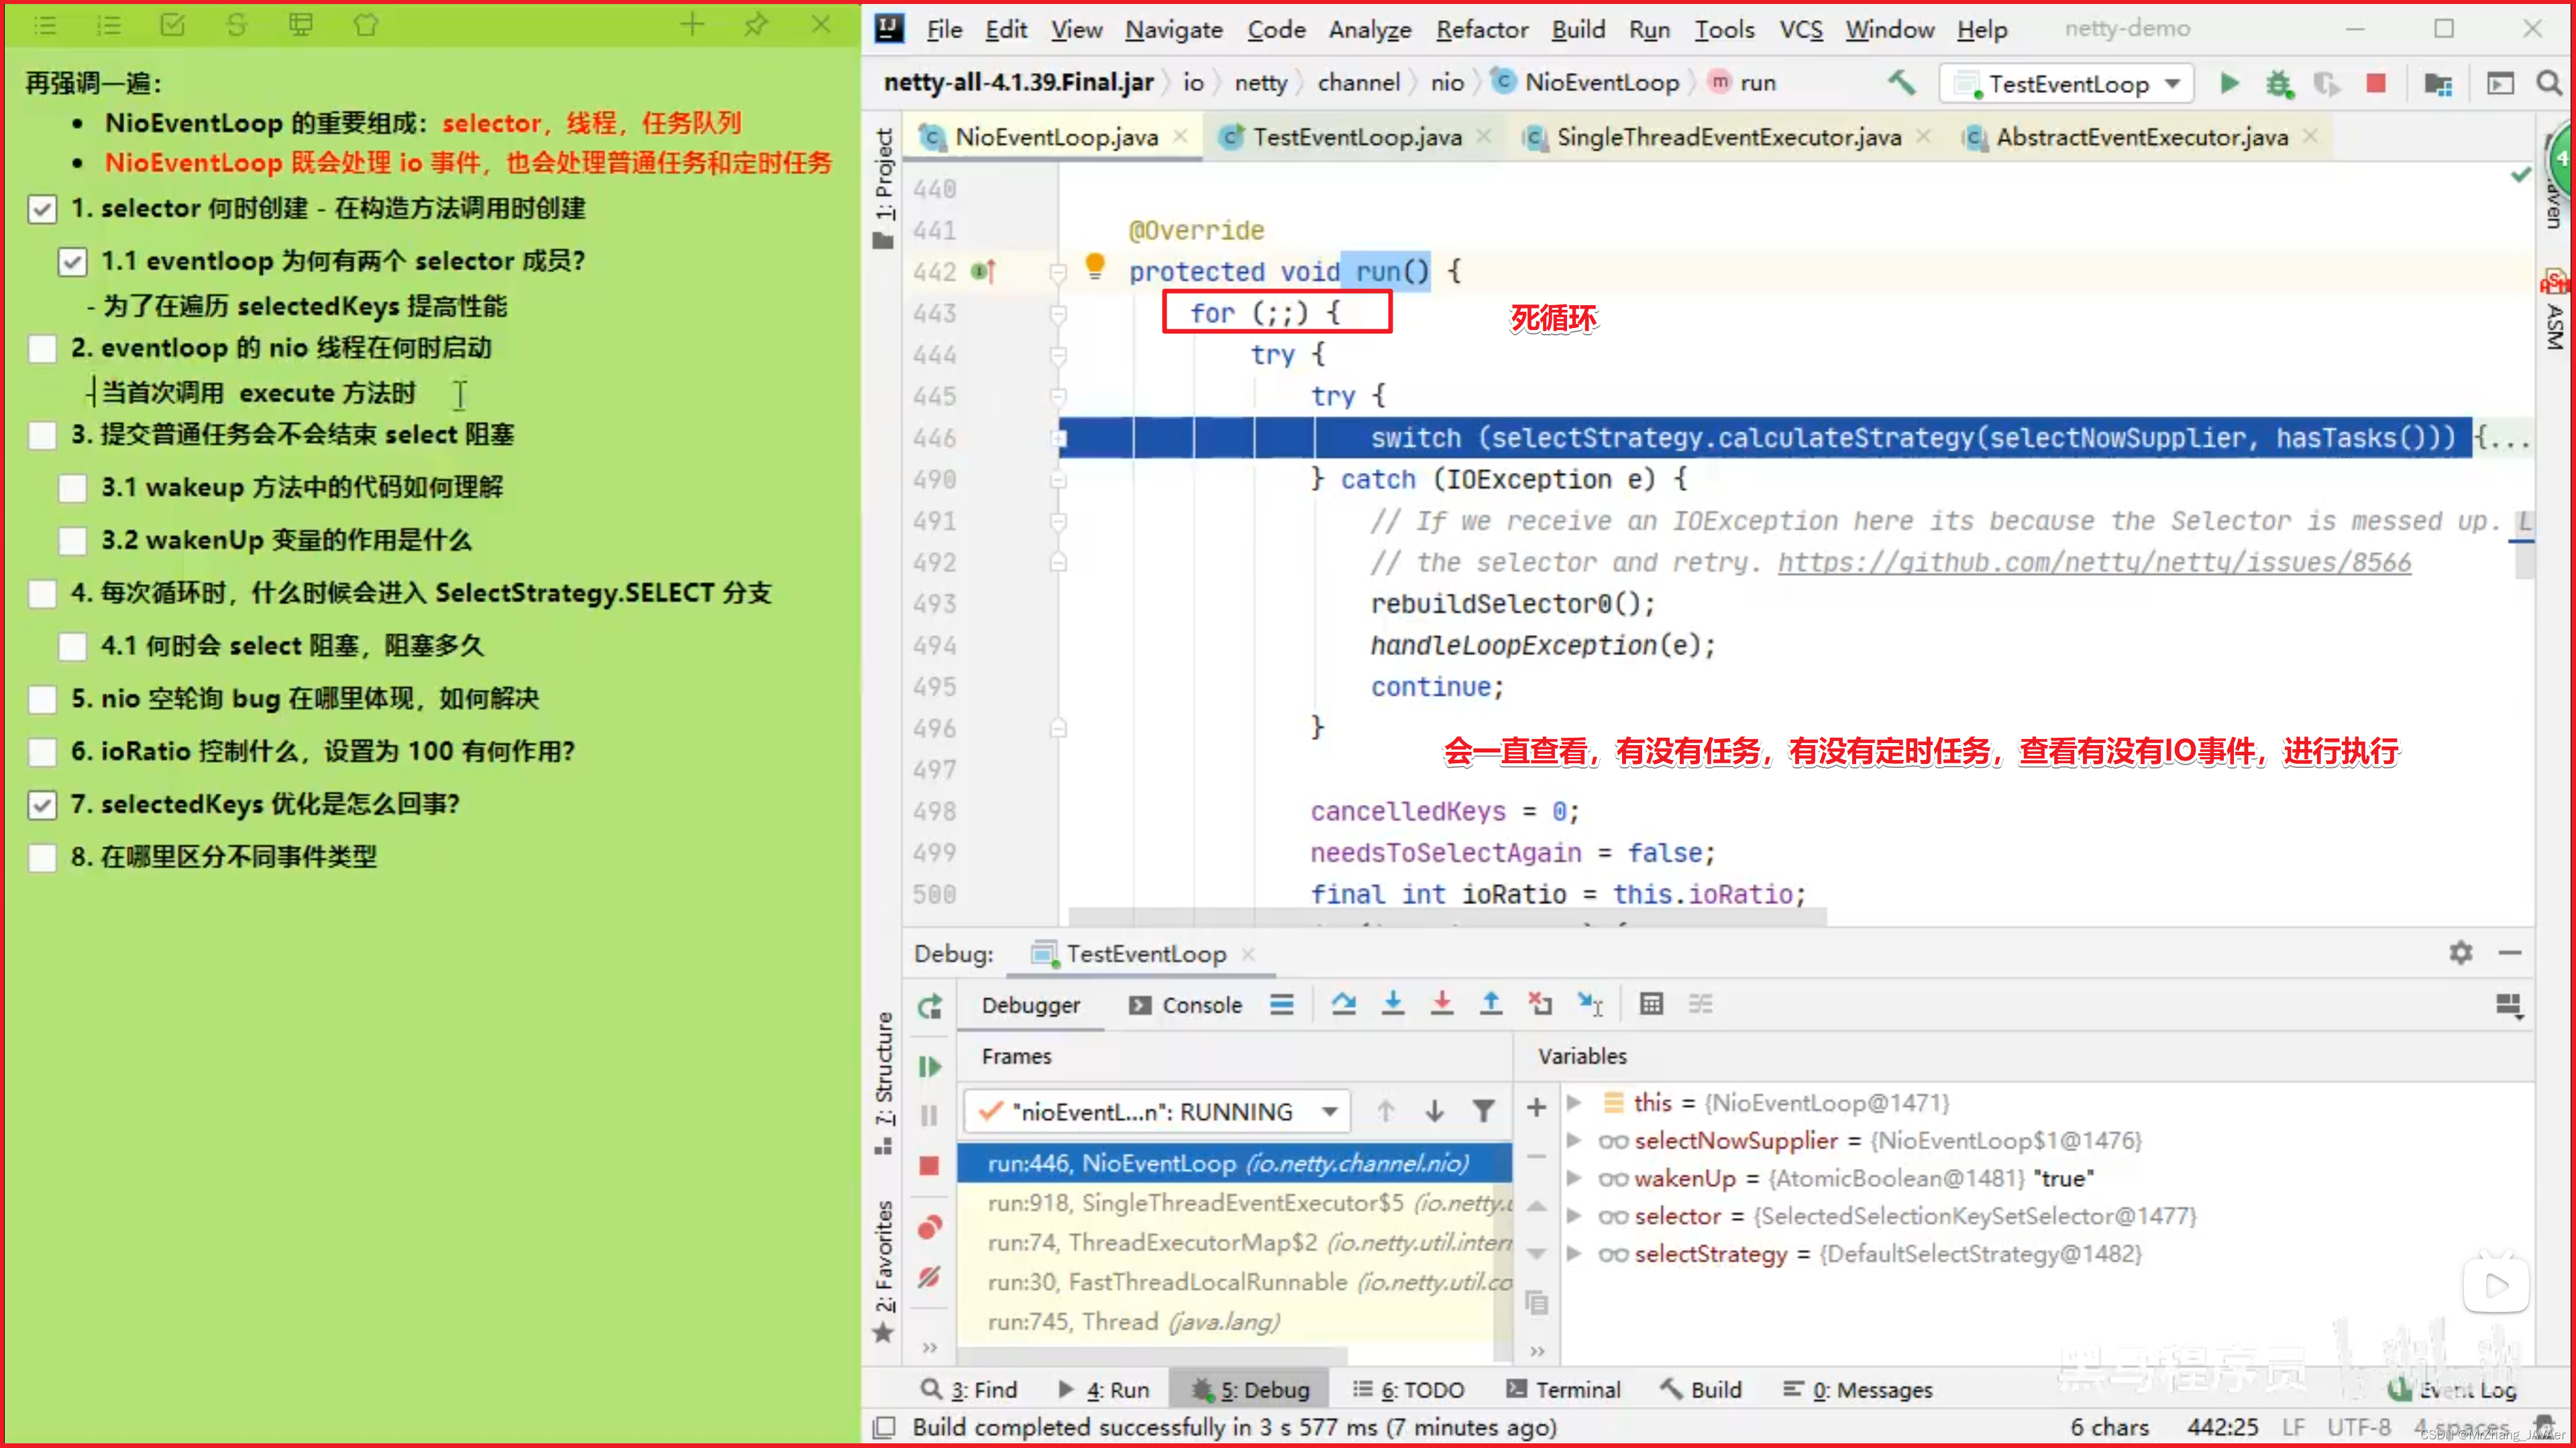Collapse the run() method fold on line 442

pyautogui.click(x=1058, y=272)
